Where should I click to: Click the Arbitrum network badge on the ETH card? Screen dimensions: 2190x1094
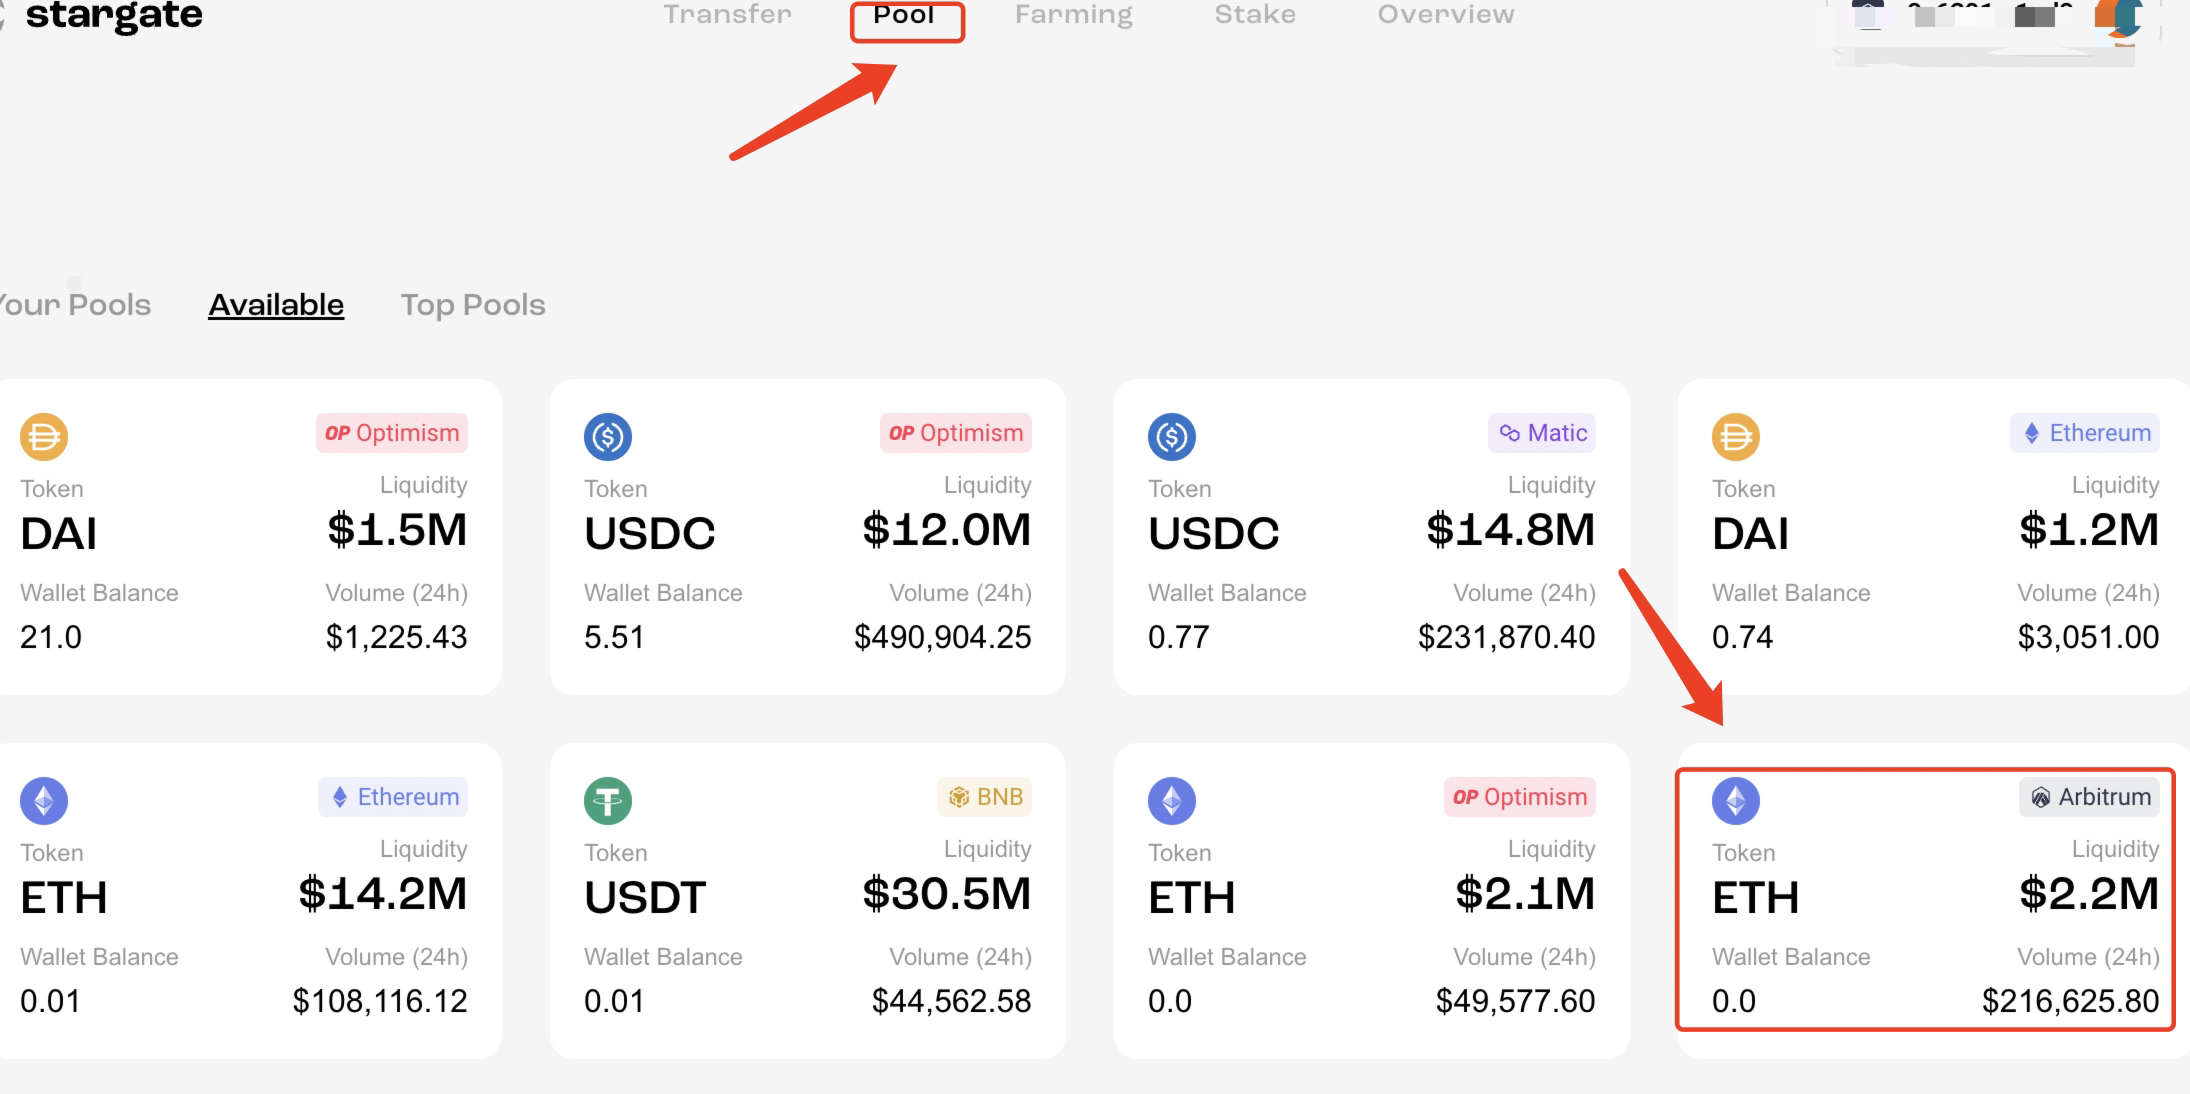[x=2090, y=797]
